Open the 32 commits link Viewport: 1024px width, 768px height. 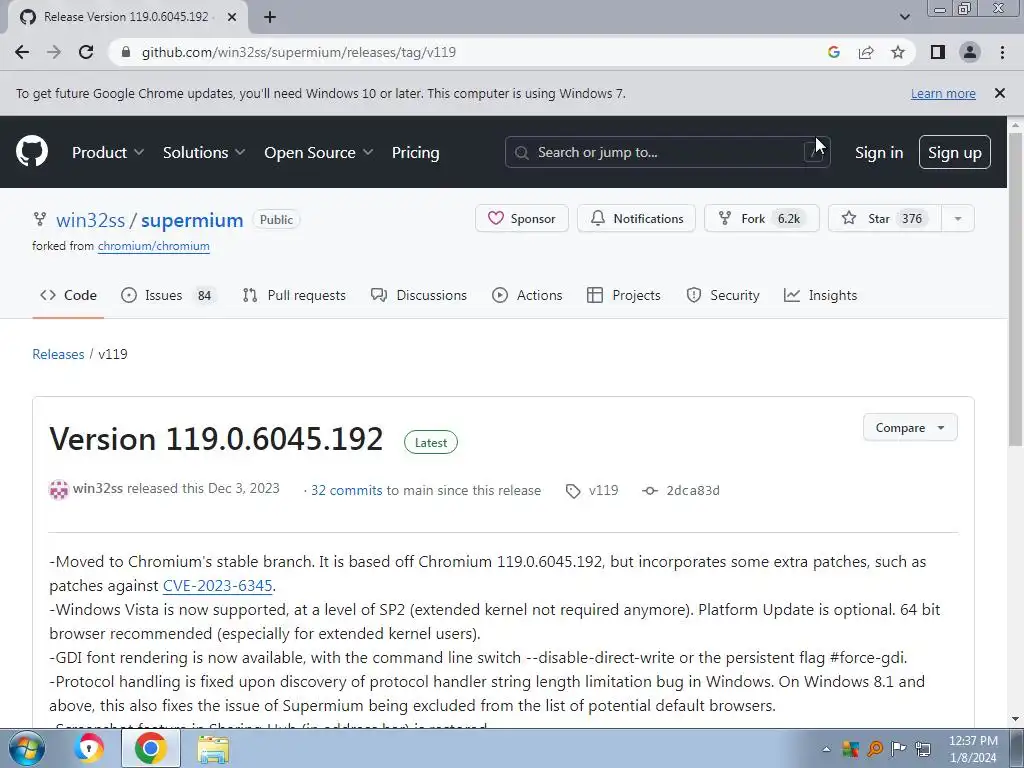click(346, 490)
